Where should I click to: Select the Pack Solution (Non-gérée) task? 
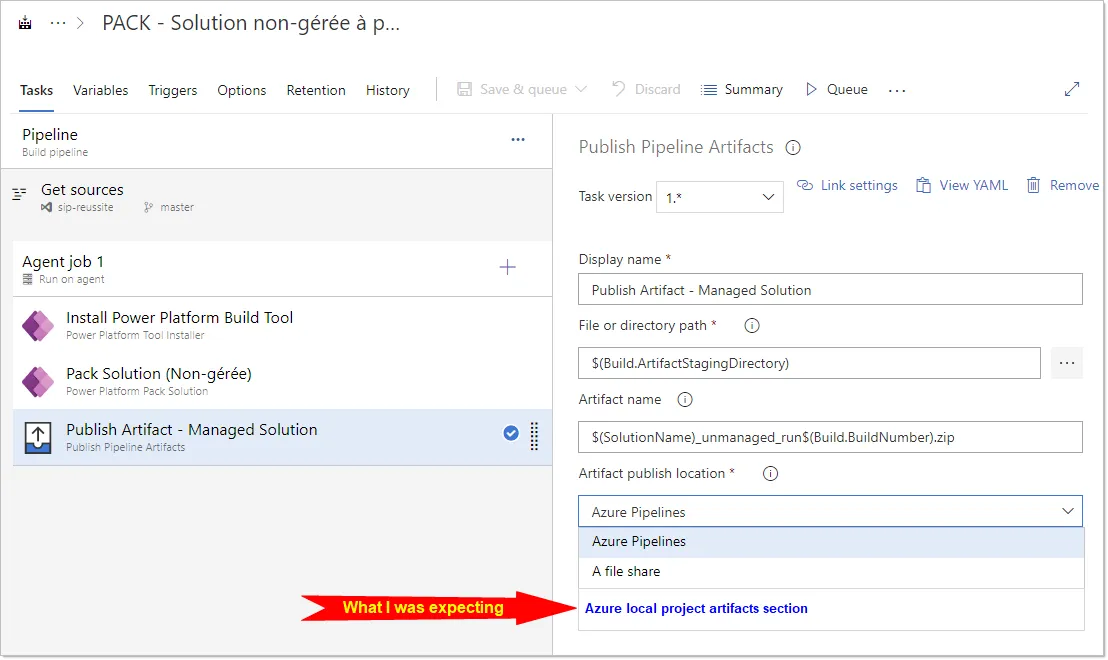pos(283,381)
